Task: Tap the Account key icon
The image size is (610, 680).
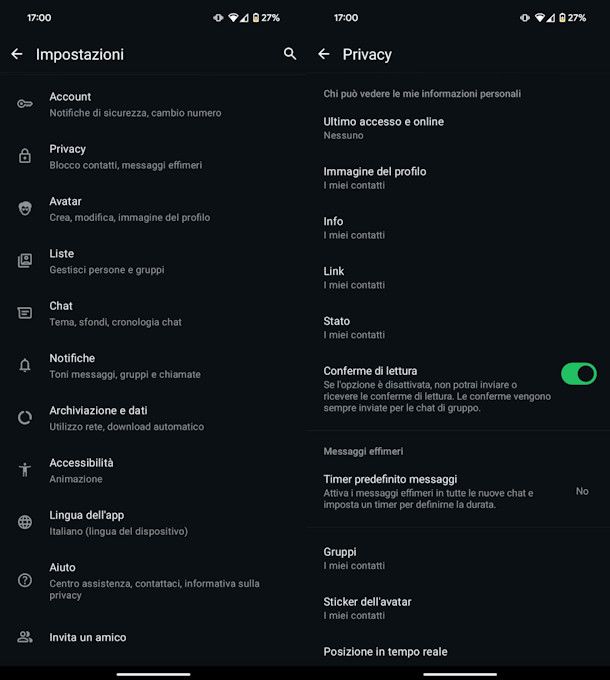Action: [x=25, y=104]
